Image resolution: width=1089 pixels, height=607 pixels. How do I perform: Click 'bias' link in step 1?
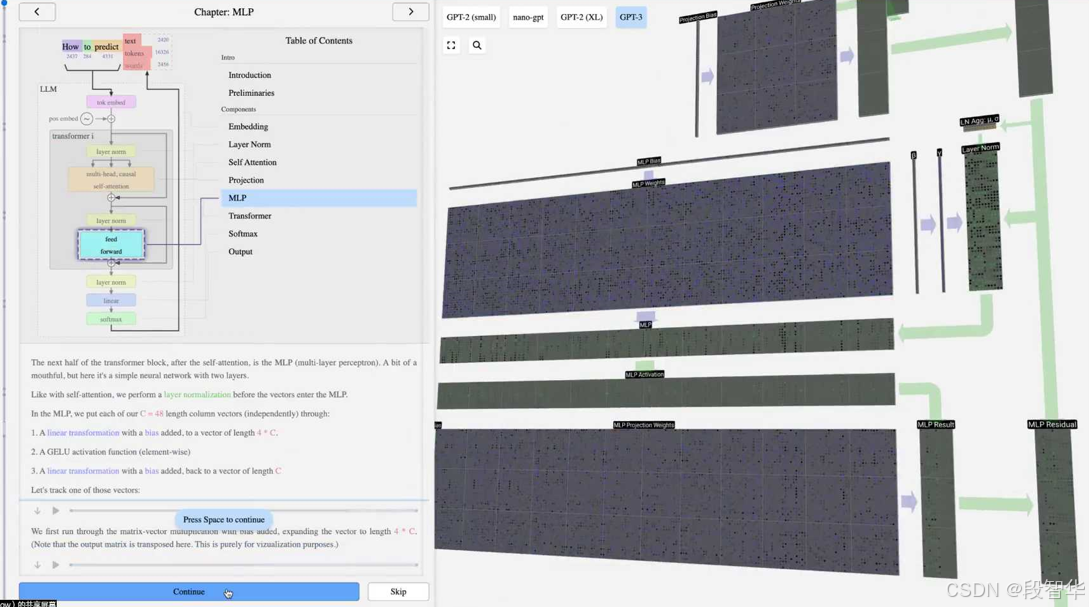(x=151, y=433)
